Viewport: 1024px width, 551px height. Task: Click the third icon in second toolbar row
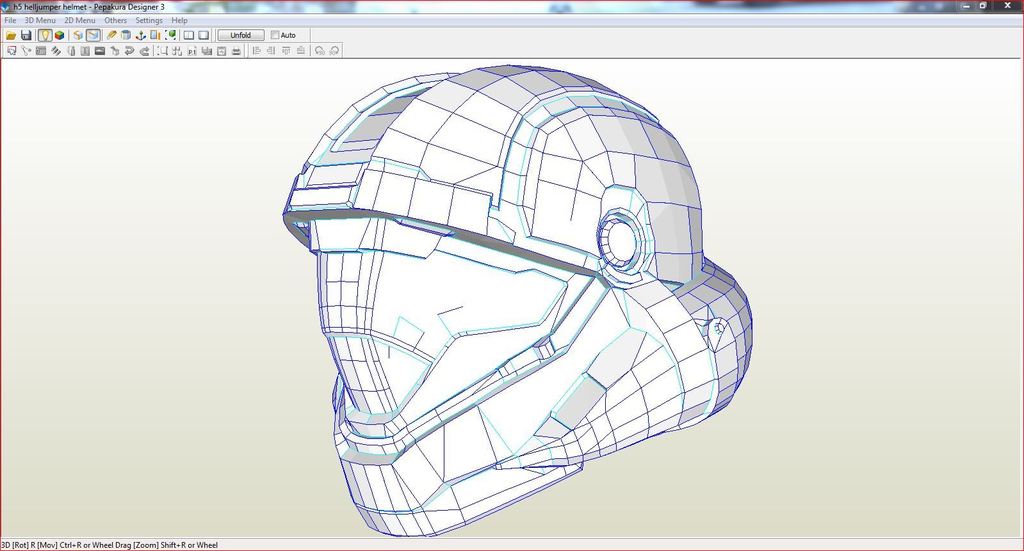tap(40, 50)
